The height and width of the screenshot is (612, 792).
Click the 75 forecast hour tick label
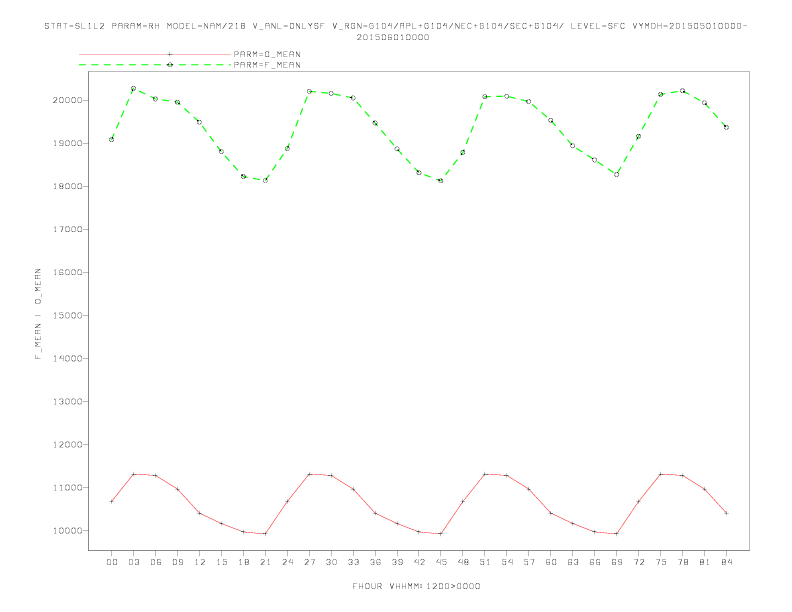[x=661, y=562]
